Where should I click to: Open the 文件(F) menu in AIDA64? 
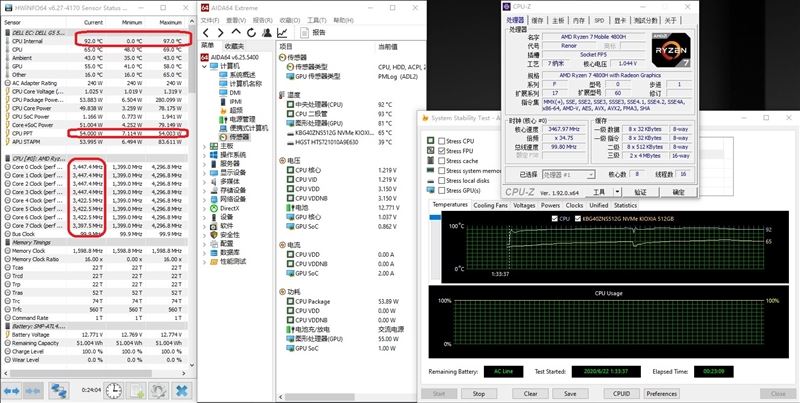coord(210,20)
